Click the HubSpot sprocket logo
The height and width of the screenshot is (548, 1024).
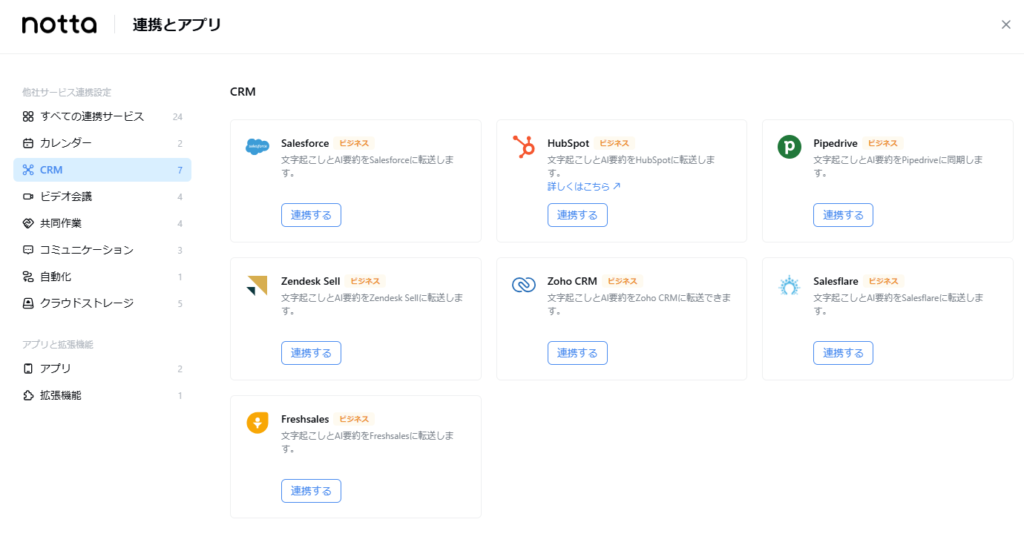(523, 146)
